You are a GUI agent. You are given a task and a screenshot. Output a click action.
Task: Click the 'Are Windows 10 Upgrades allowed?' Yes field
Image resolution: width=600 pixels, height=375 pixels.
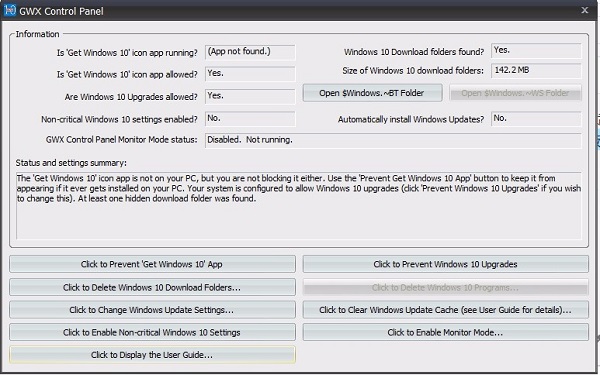coord(250,96)
